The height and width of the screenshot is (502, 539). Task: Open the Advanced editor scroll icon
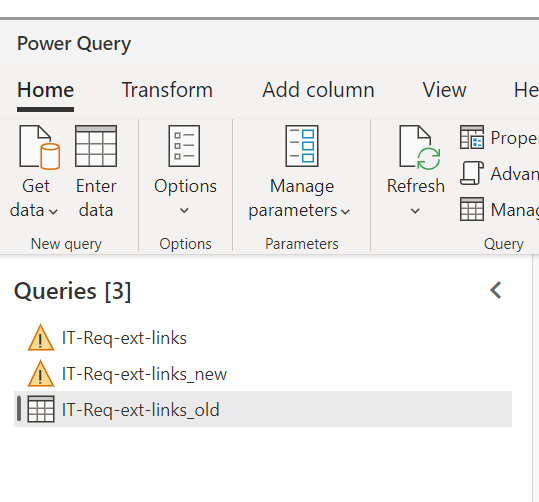(472, 173)
